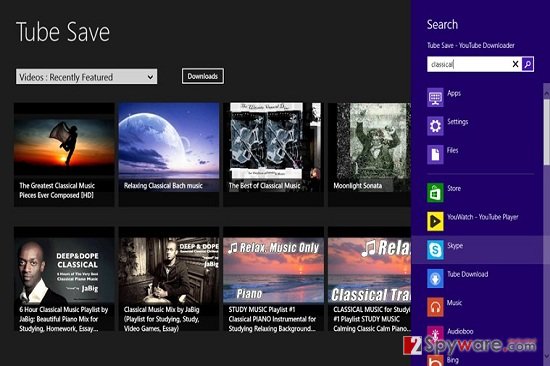Click the Tube Save app title
Screen dimensions: 550x366
tap(63, 32)
